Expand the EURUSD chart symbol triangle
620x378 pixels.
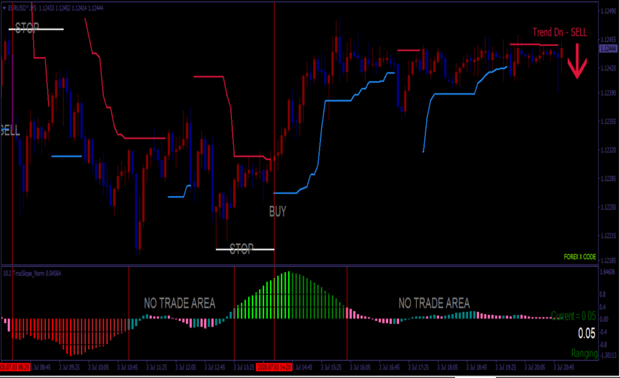[4, 8]
